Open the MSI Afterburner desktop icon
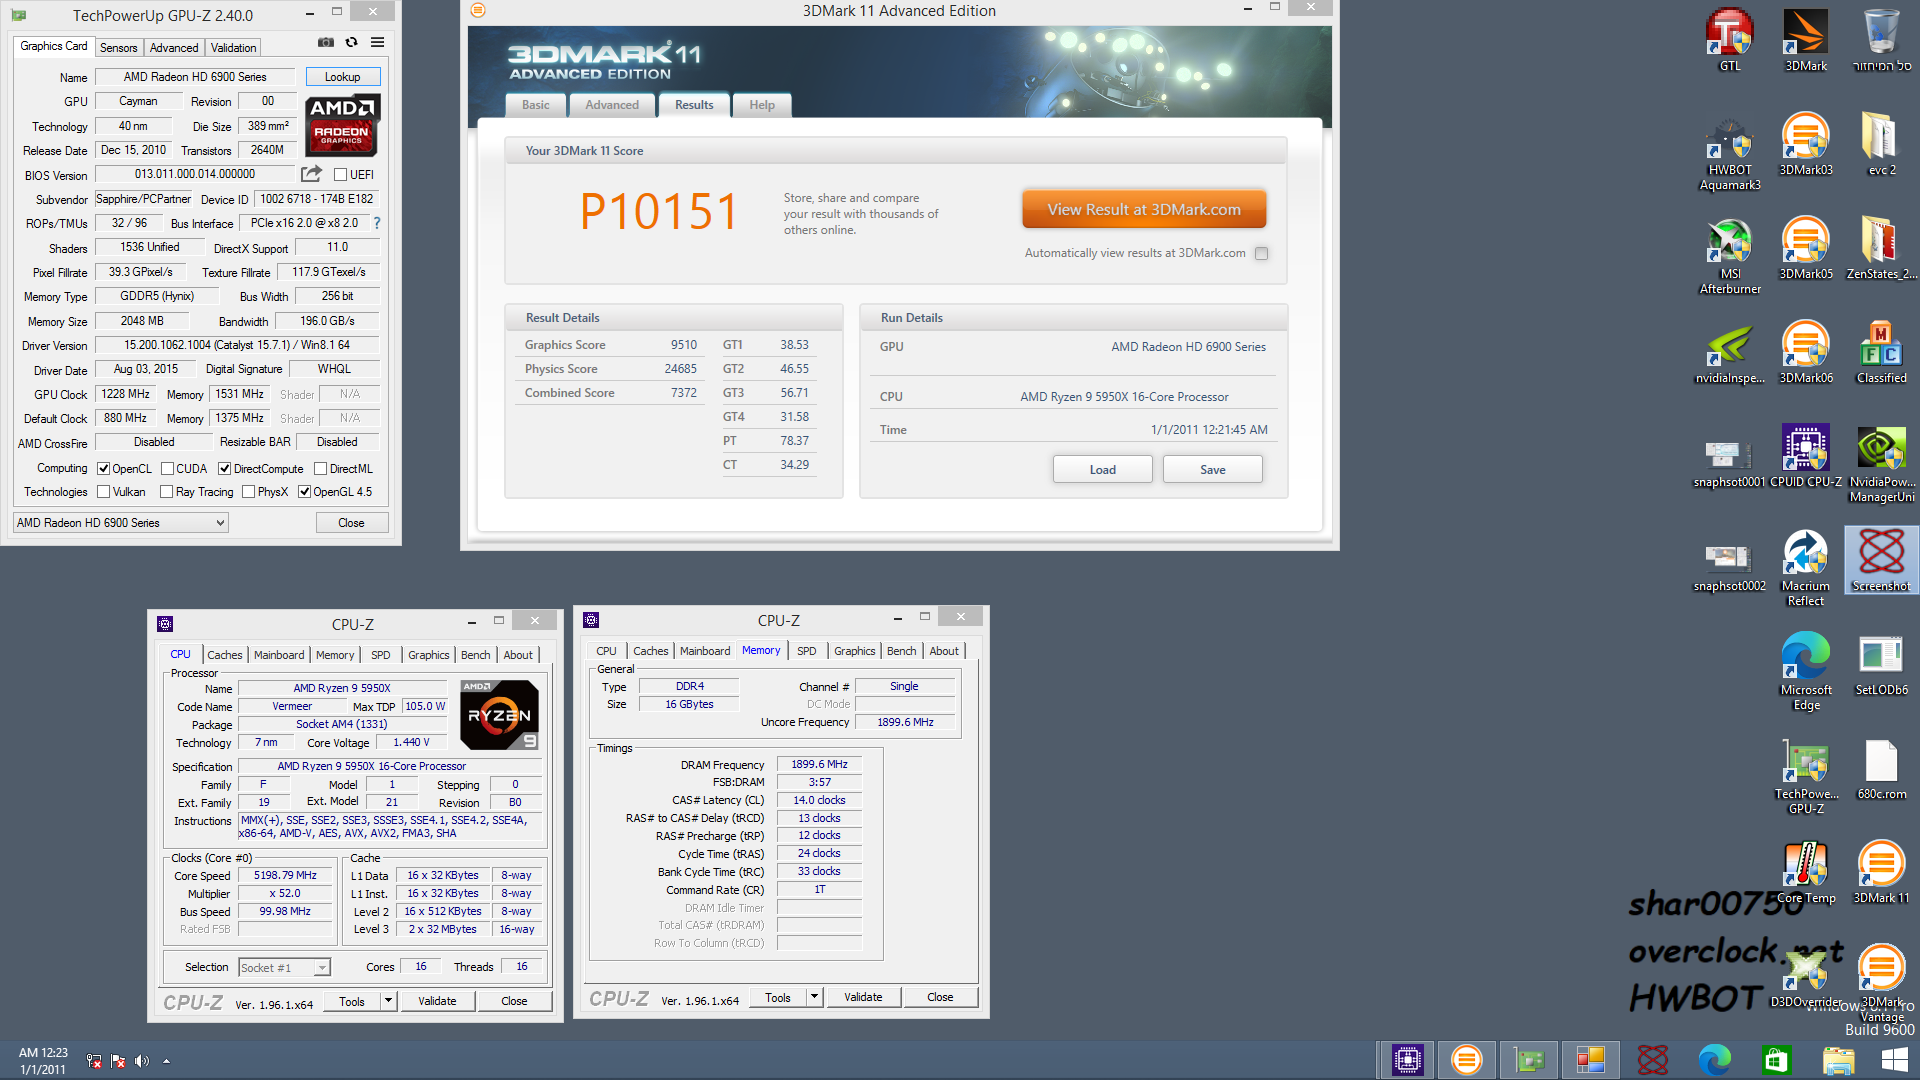Image resolution: width=1920 pixels, height=1080 pixels. 1730,256
